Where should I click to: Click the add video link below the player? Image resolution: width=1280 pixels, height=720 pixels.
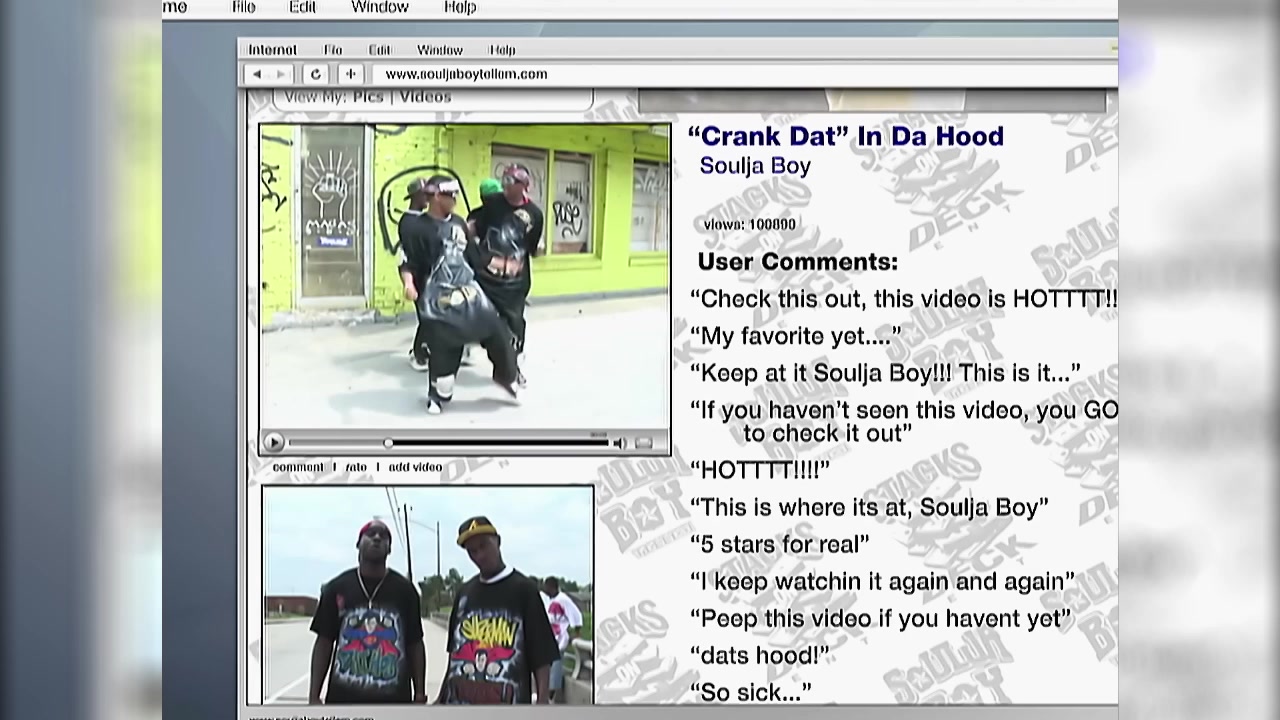click(x=415, y=467)
